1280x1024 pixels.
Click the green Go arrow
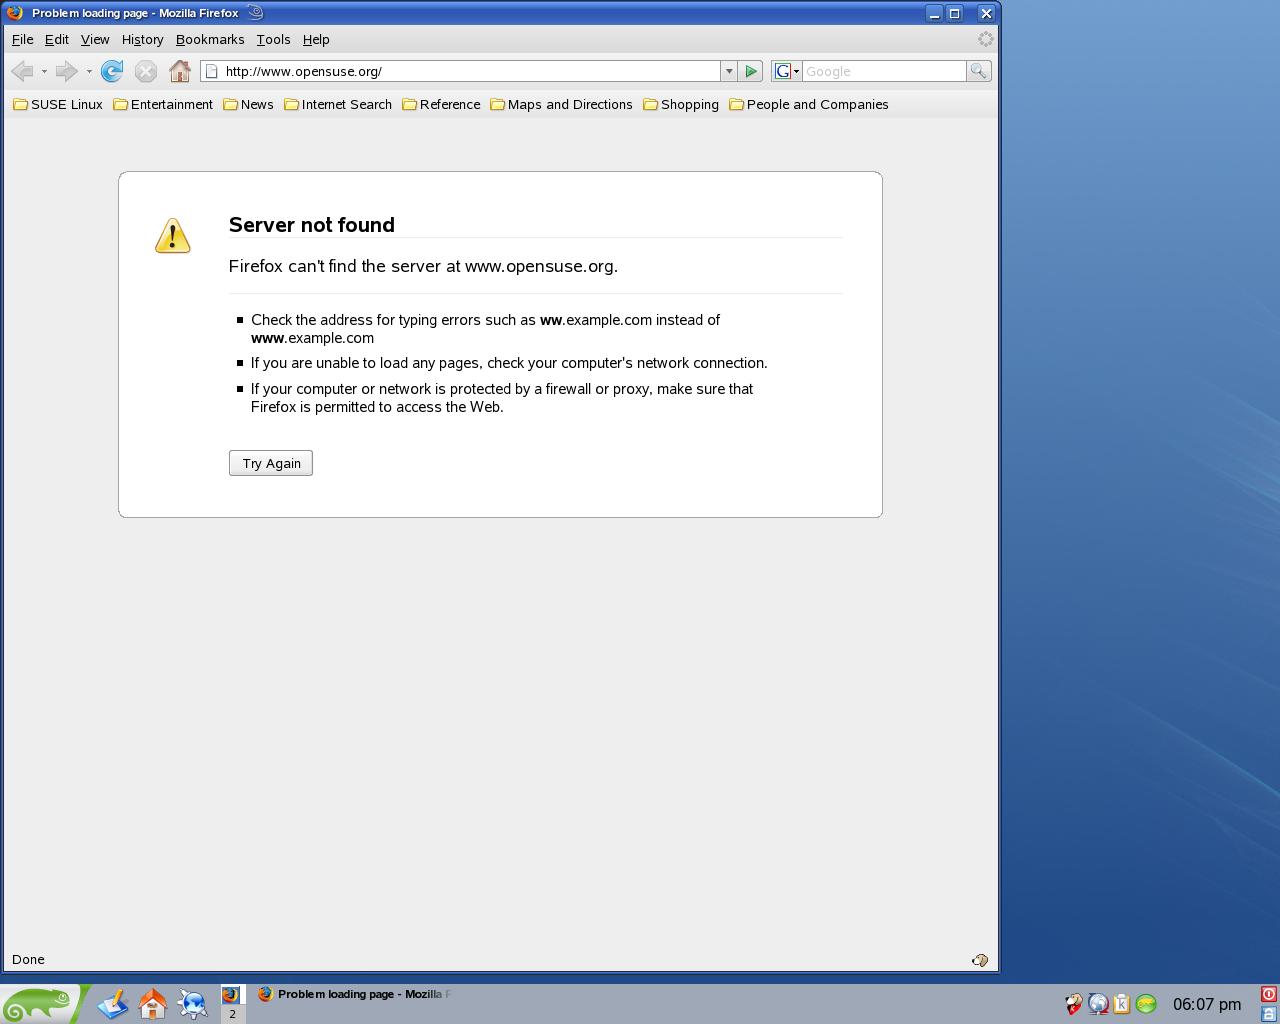(751, 71)
